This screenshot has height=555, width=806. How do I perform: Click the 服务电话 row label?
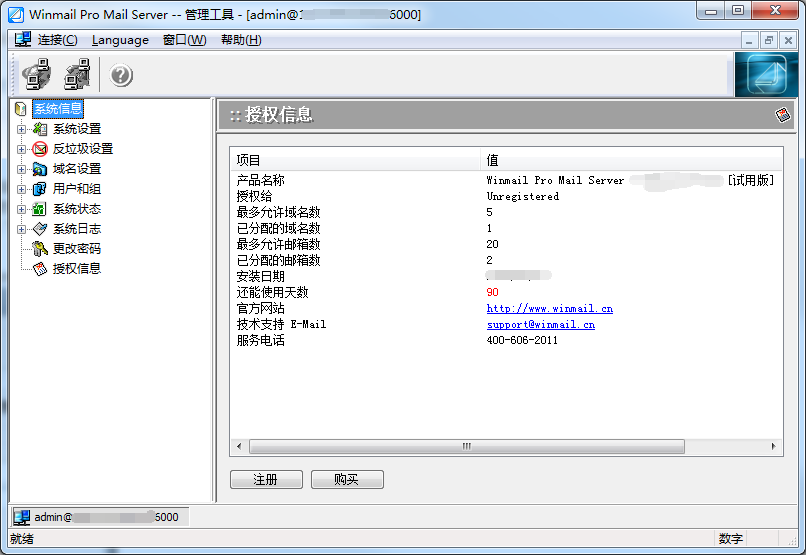261,340
